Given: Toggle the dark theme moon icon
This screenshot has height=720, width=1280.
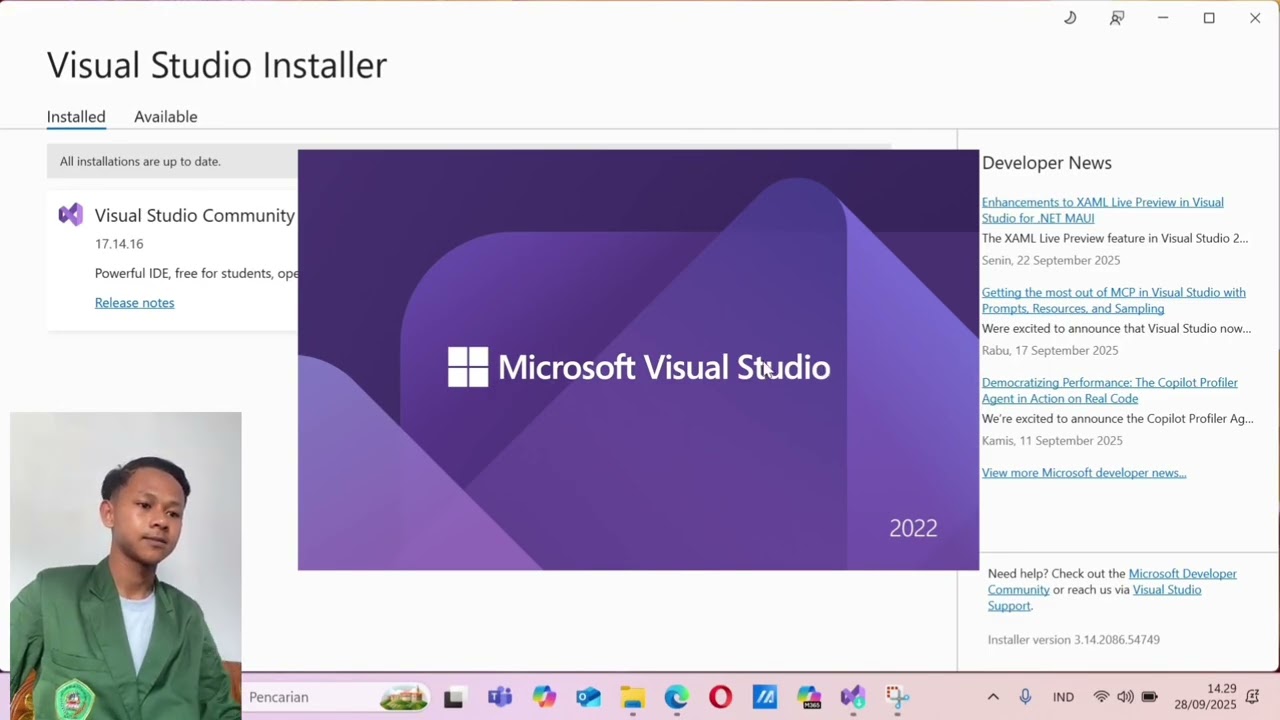Looking at the screenshot, I should point(1070,18).
